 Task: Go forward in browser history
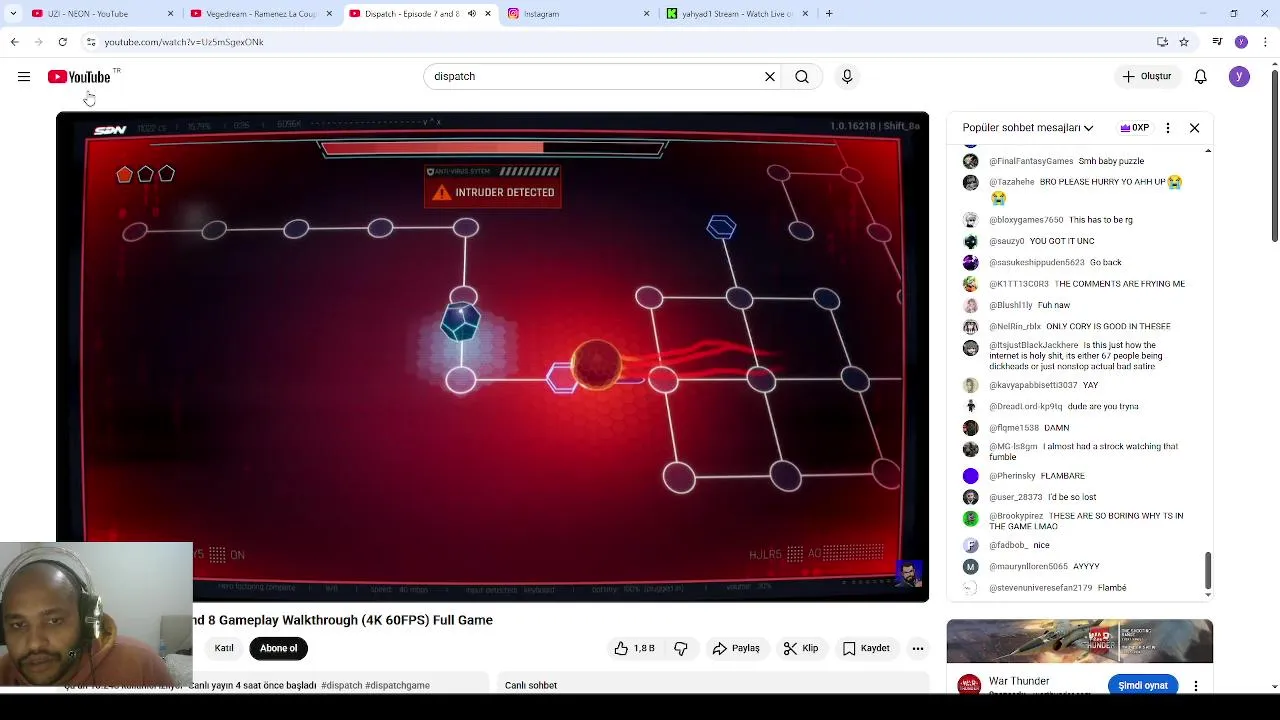[38, 42]
